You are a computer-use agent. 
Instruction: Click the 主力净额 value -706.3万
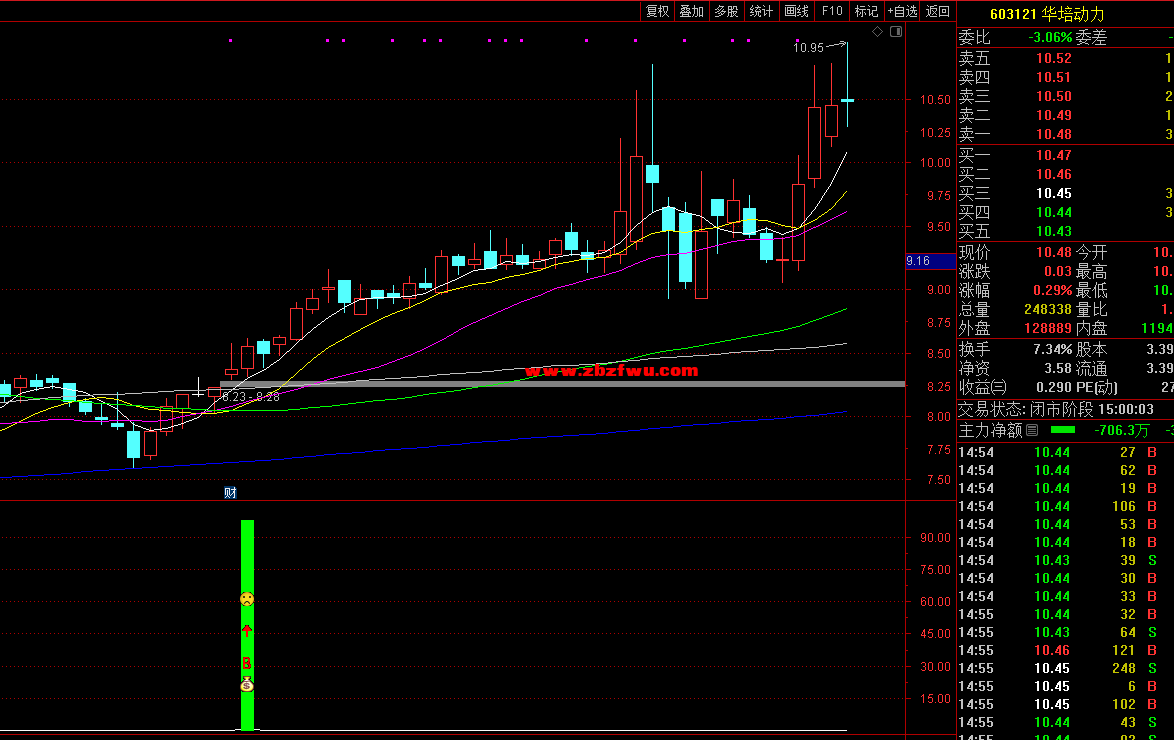pyautogui.click(x=1121, y=431)
